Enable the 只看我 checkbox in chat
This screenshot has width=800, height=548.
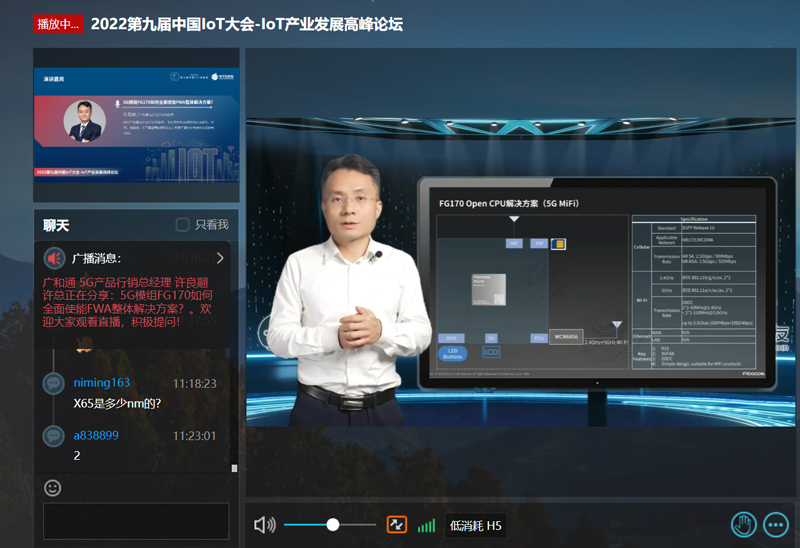click(x=182, y=225)
